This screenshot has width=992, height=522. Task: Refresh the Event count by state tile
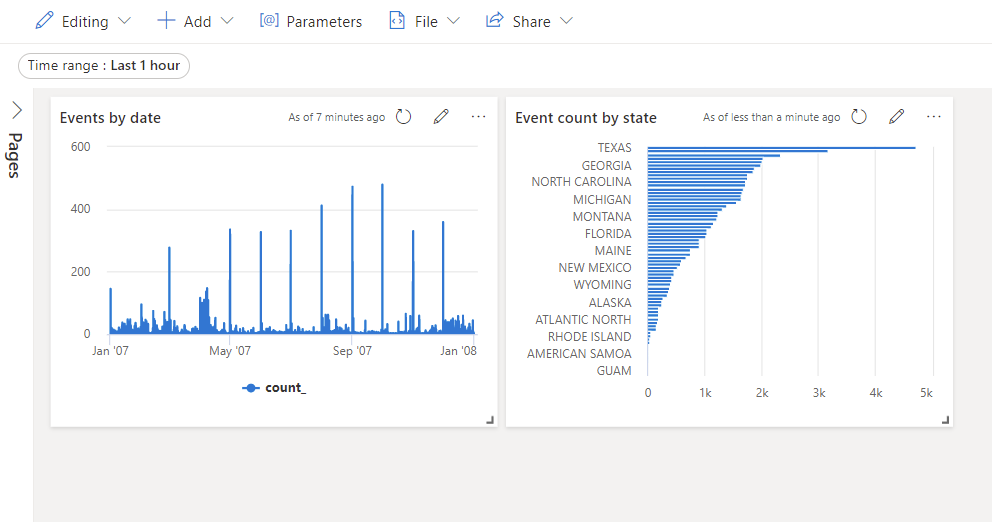coord(859,117)
